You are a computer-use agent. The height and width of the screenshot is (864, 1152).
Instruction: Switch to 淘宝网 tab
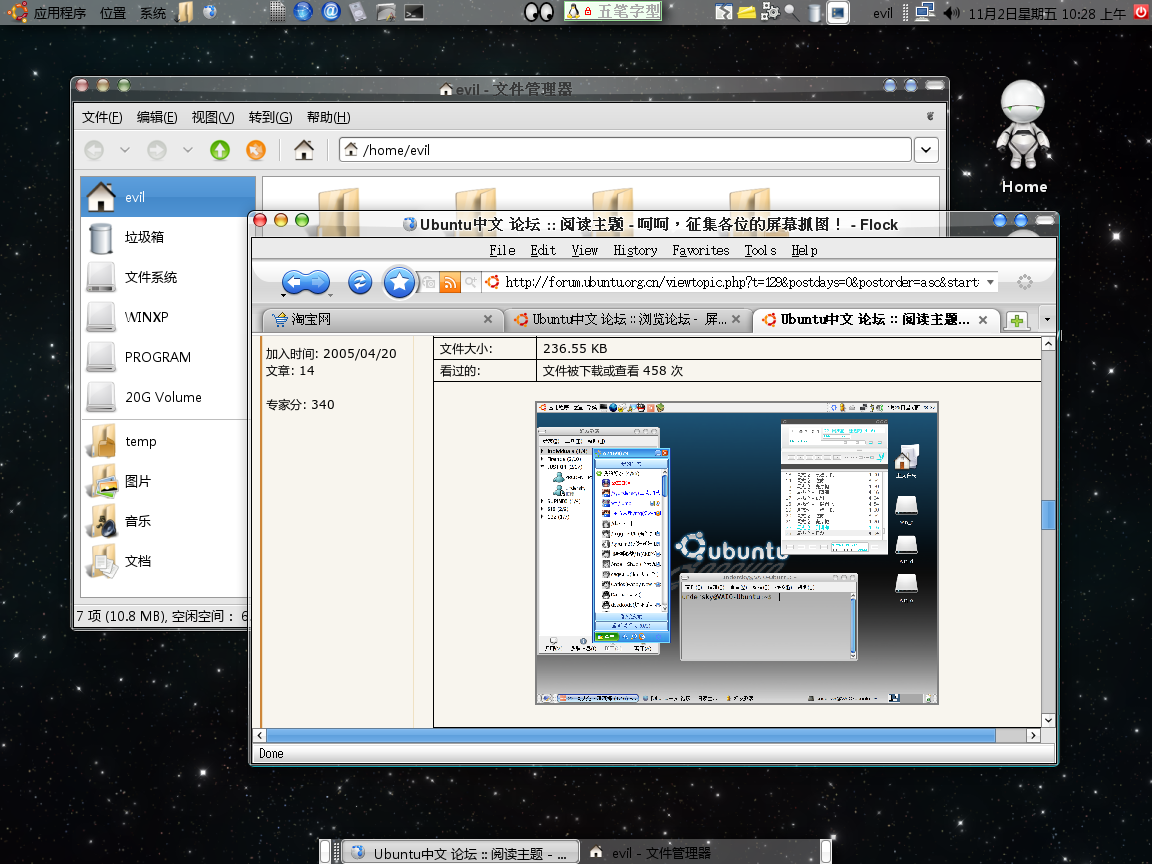tap(382, 320)
